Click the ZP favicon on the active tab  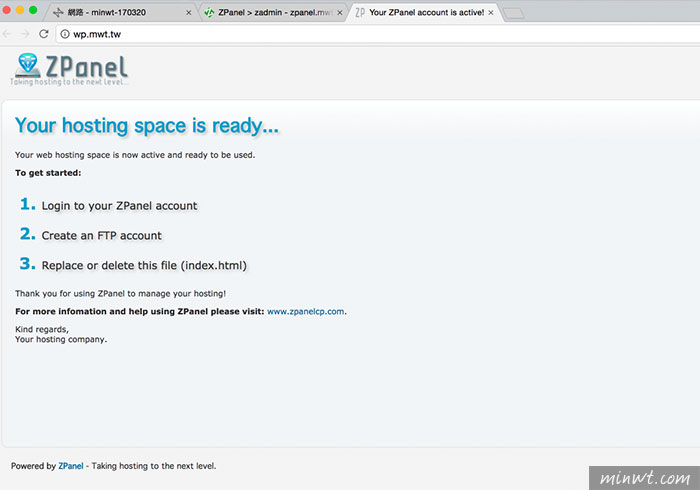[x=360, y=12]
